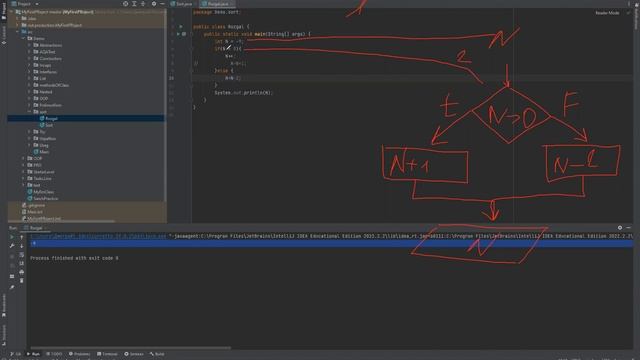
Task: Select Main class in project tree
Action: tap(41, 152)
